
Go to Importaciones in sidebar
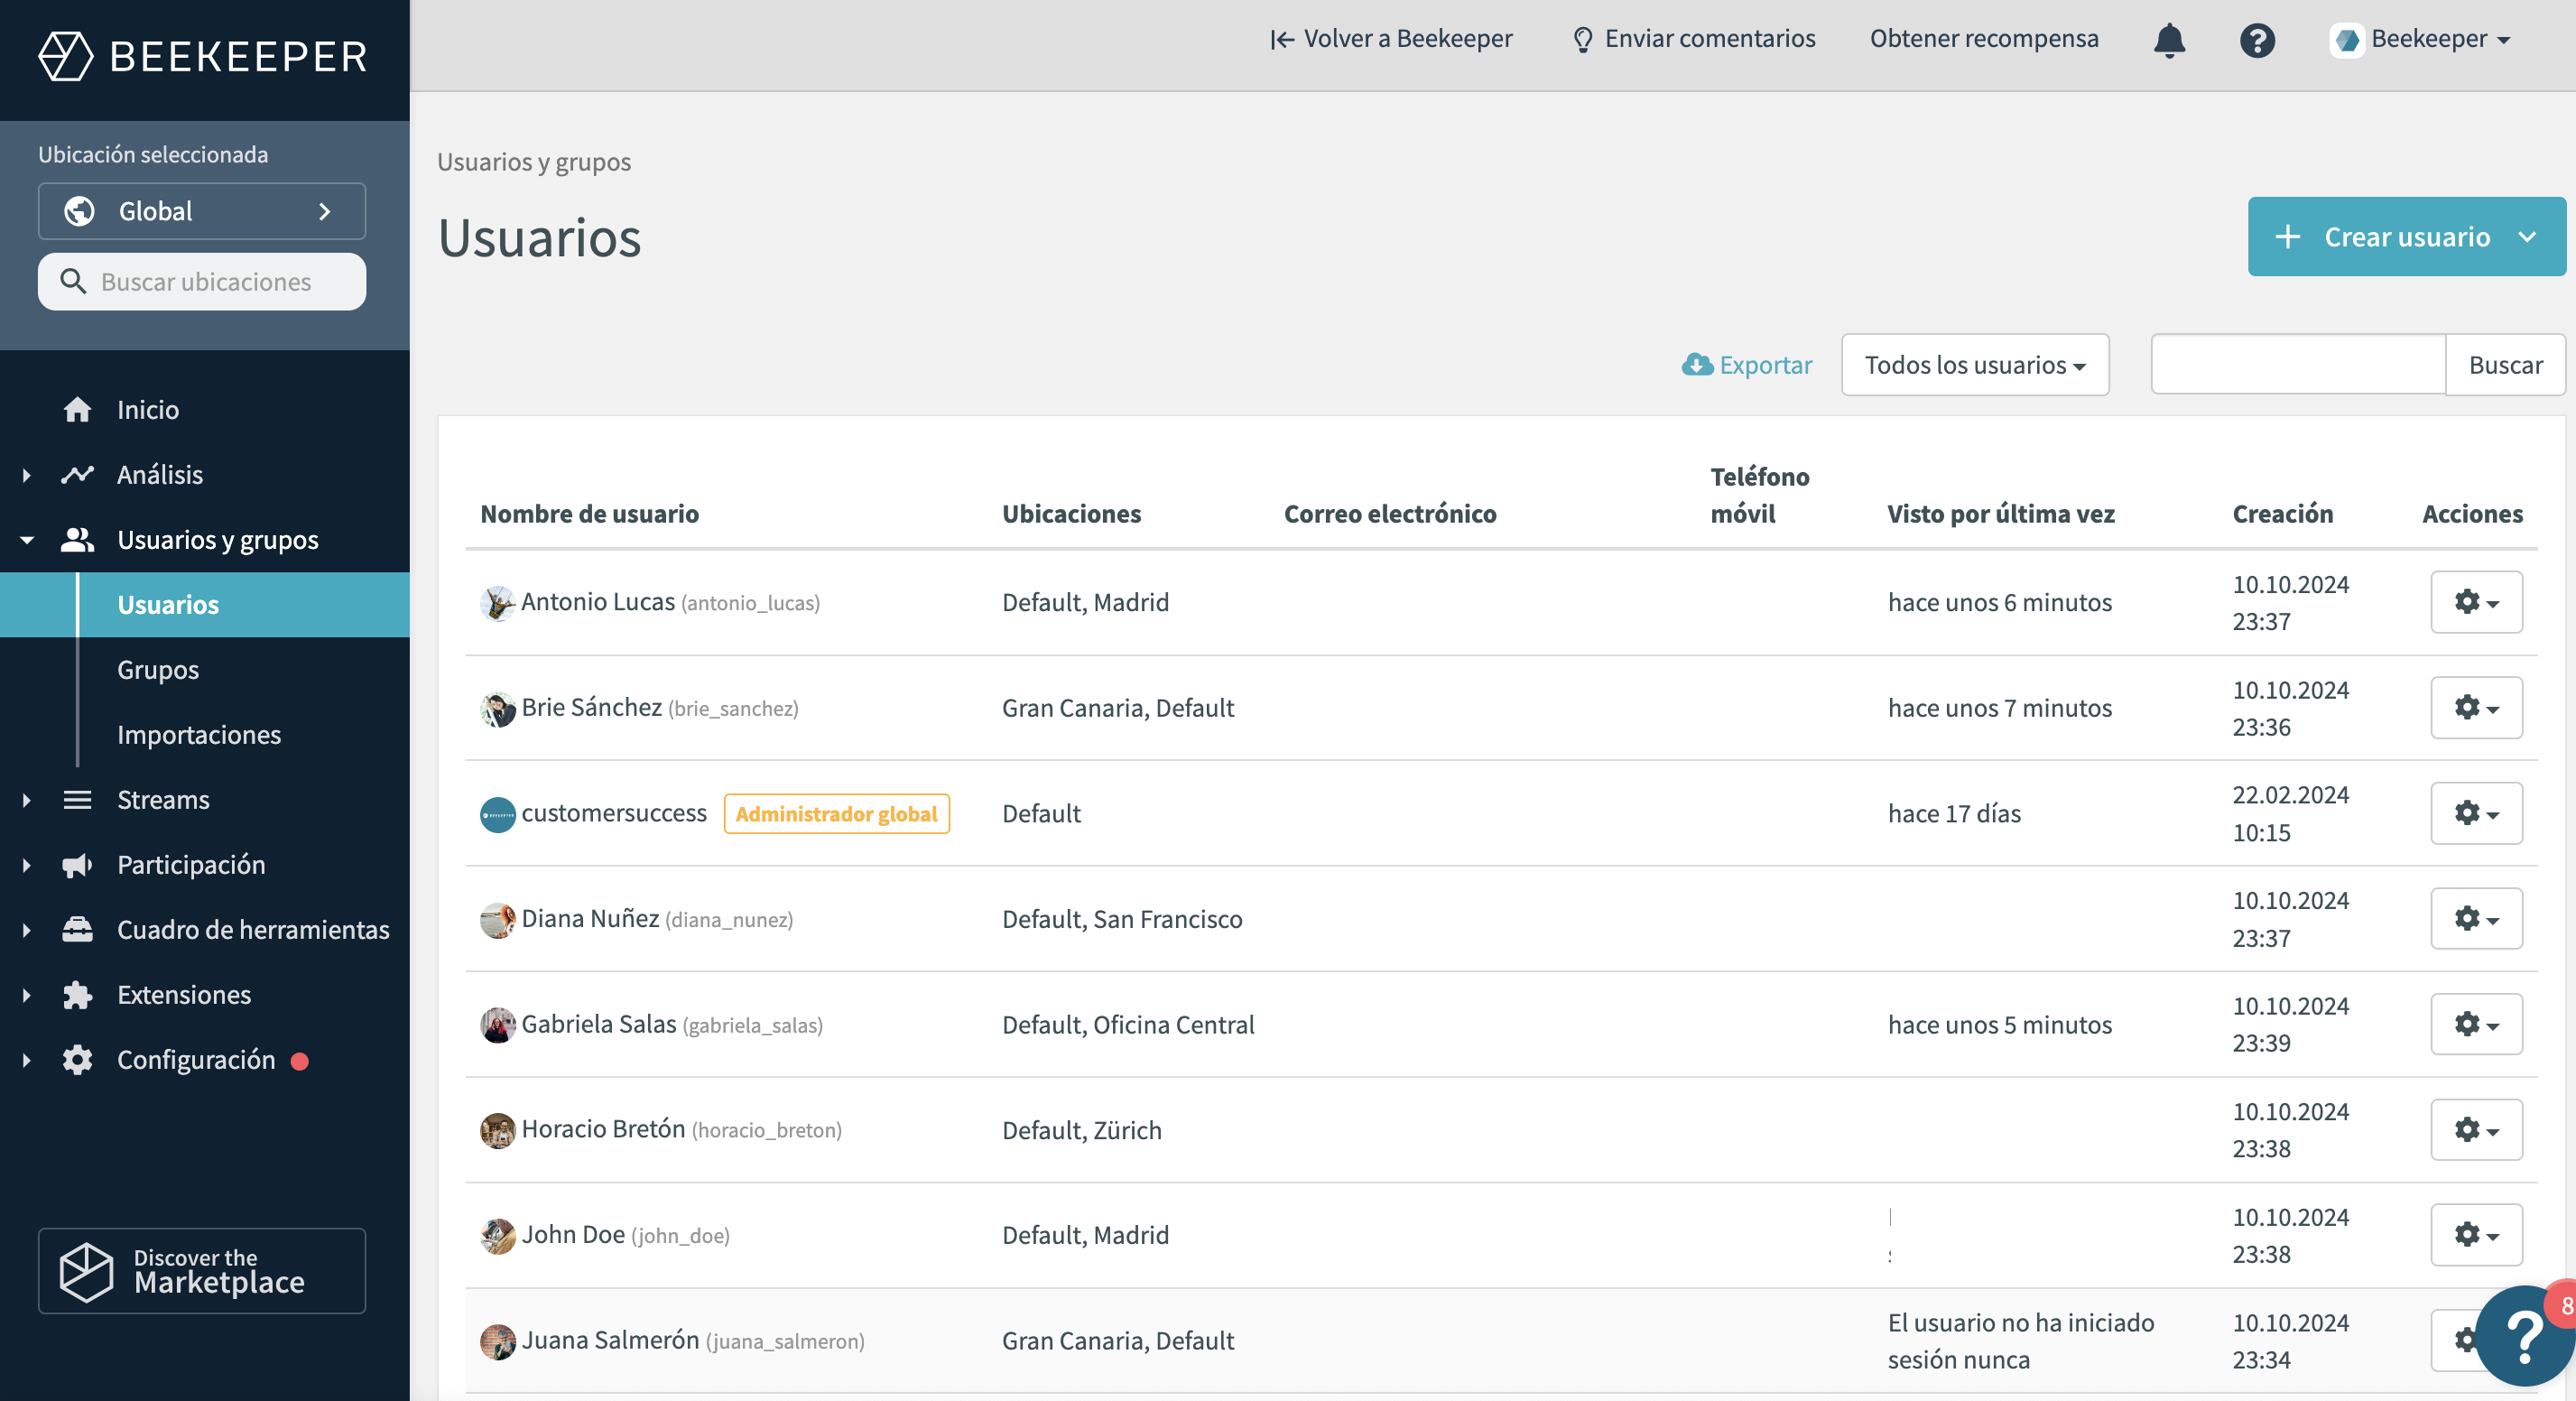[x=199, y=735]
